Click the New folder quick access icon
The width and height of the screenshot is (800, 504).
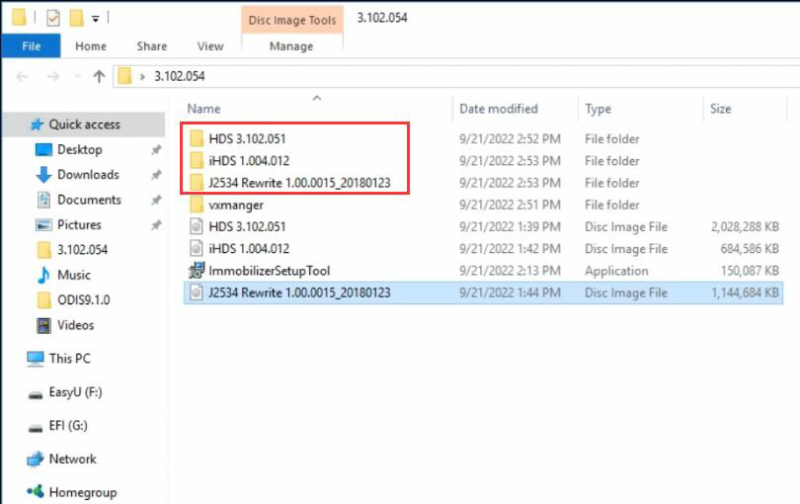[x=77, y=18]
